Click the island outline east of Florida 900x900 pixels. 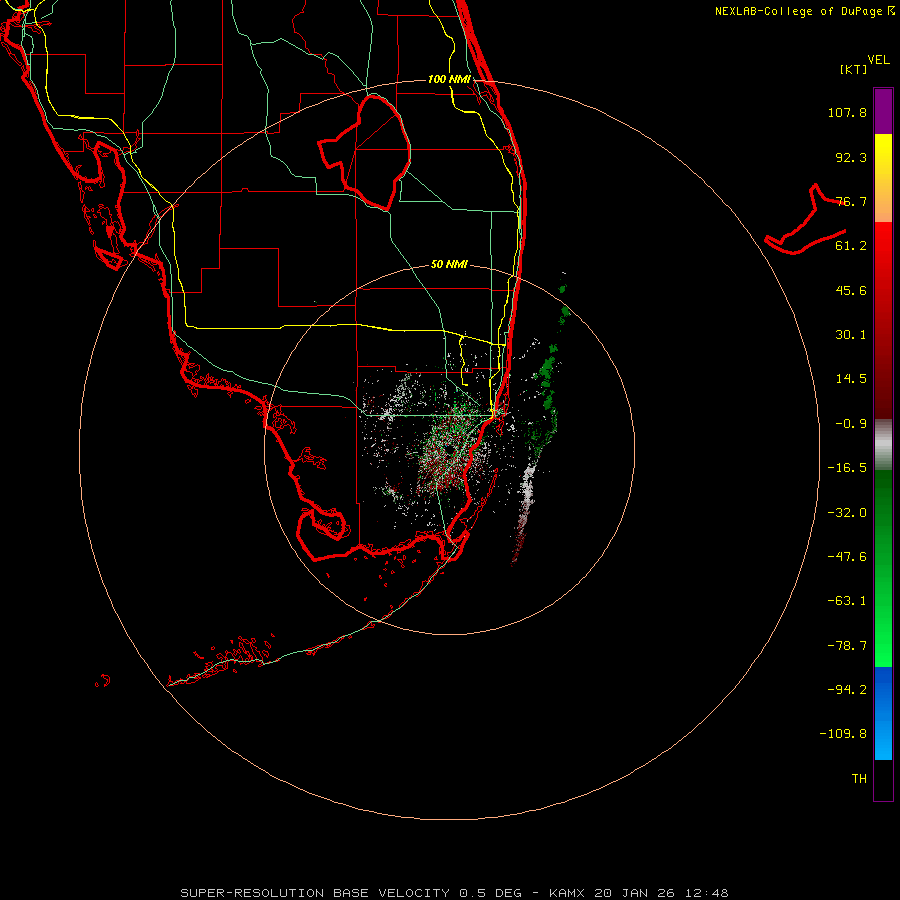(806, 221)
